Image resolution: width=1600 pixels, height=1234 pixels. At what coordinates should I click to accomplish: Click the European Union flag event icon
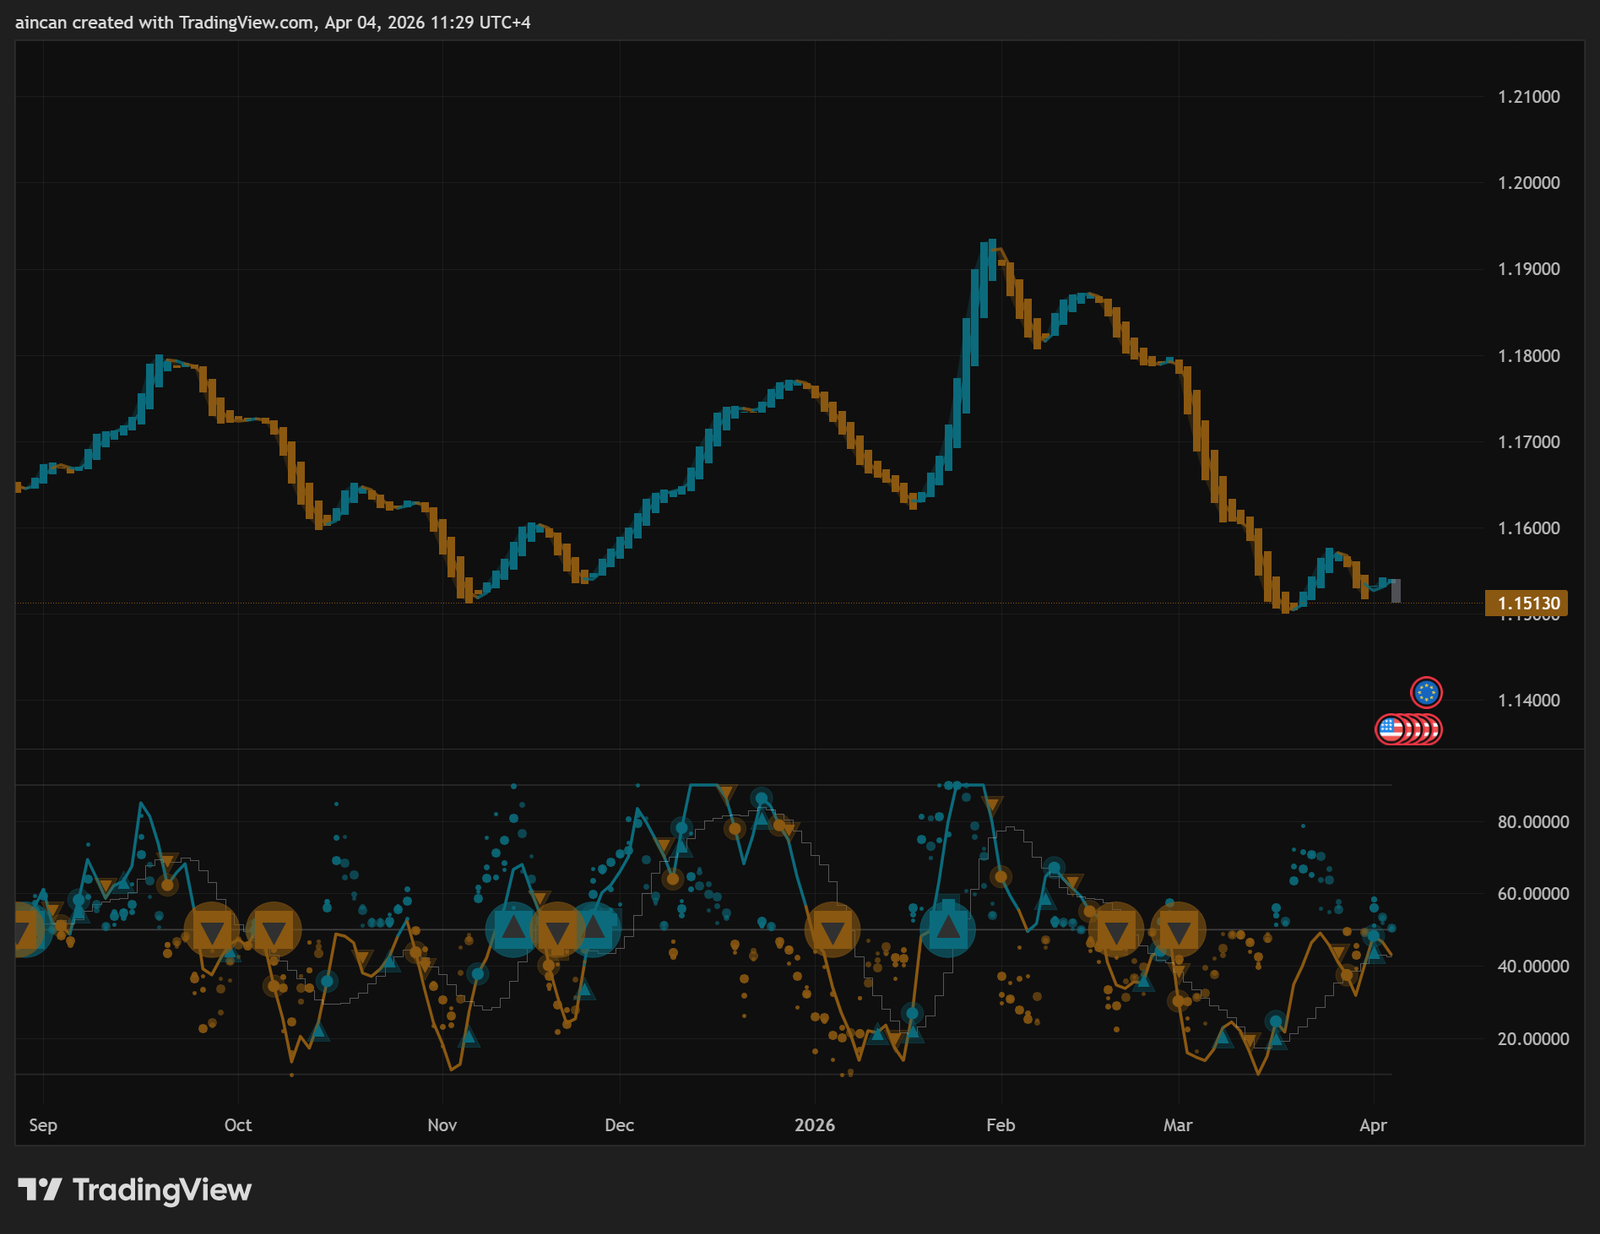(1426, 692)
